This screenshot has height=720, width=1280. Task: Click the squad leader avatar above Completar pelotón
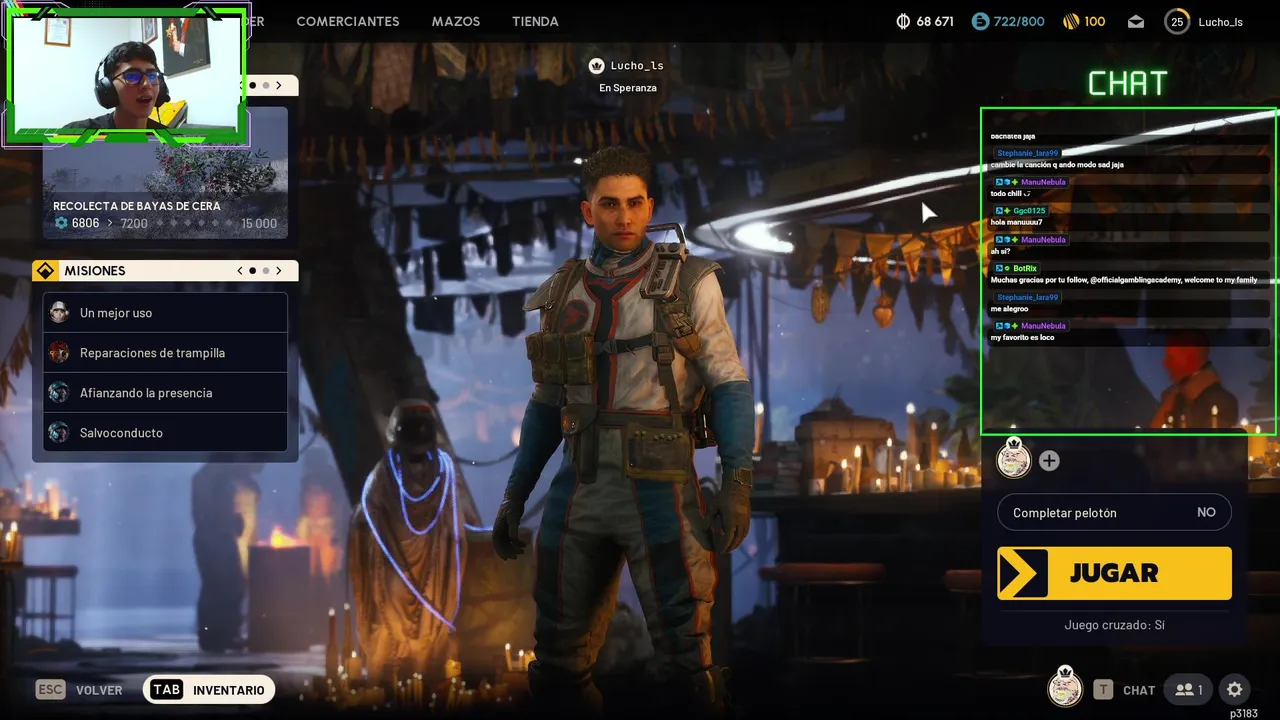(x=1014, y=459)
